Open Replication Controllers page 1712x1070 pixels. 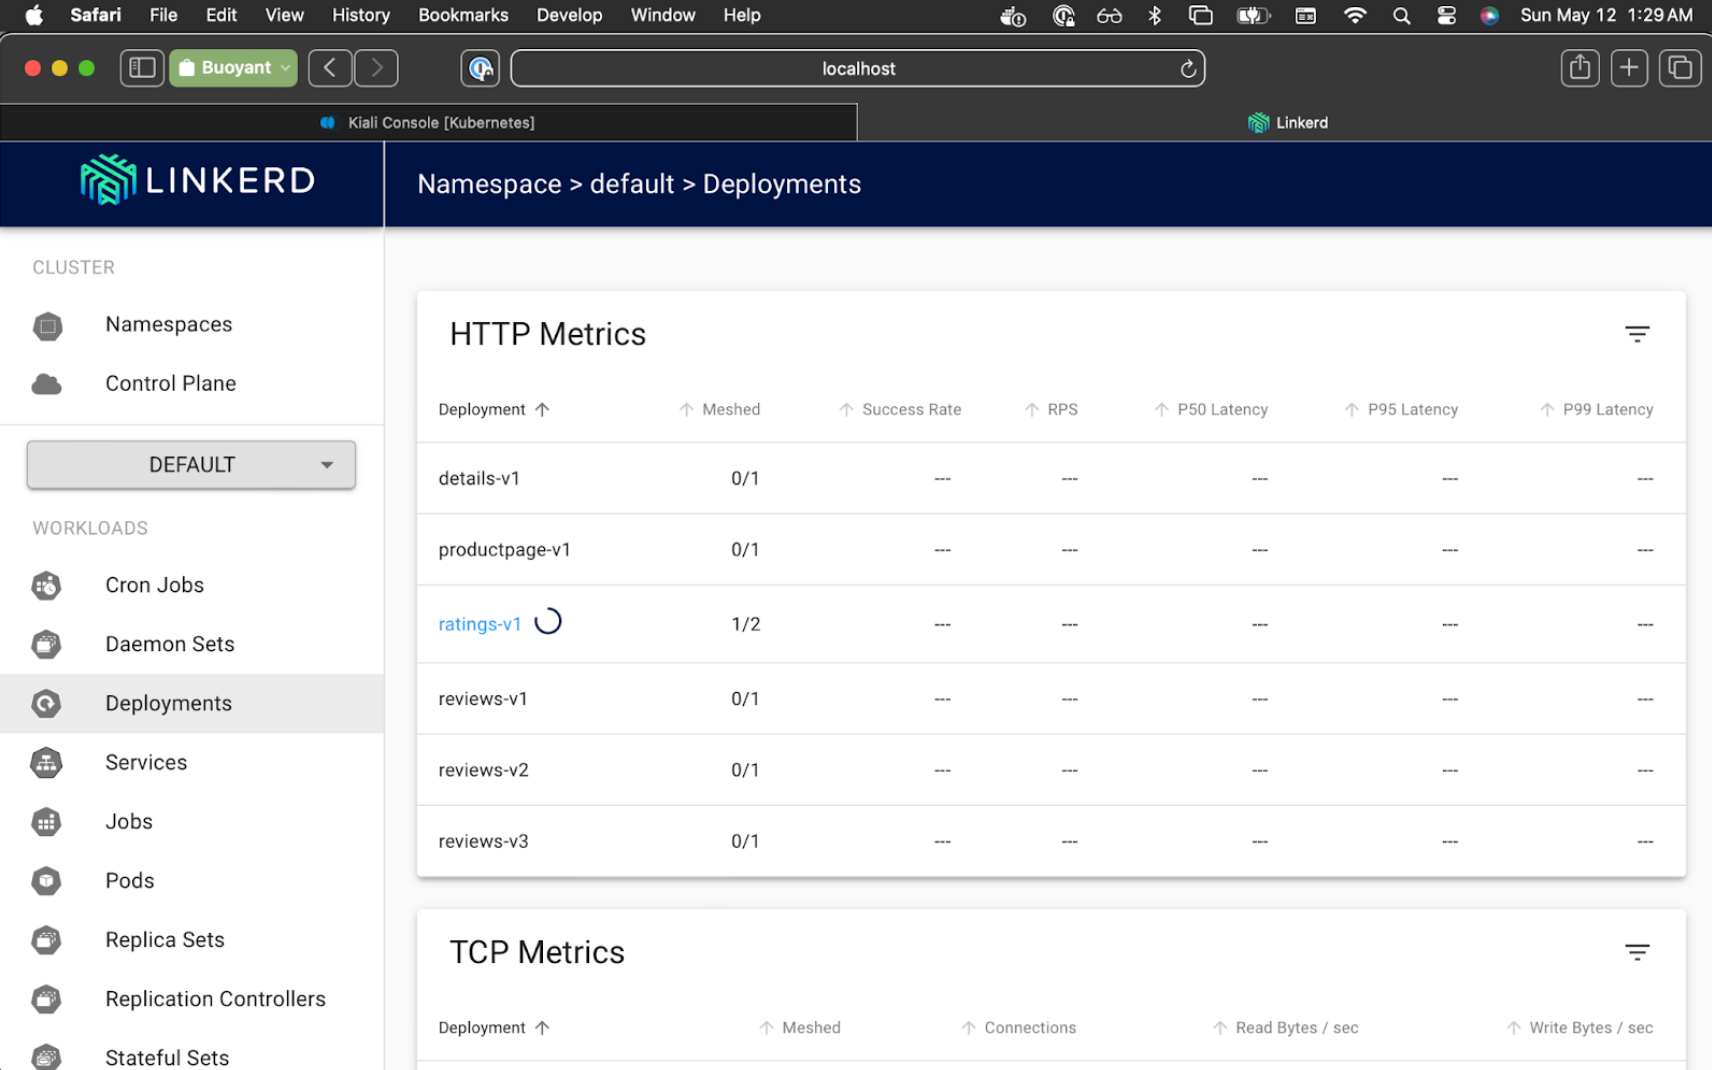(215, 999)
